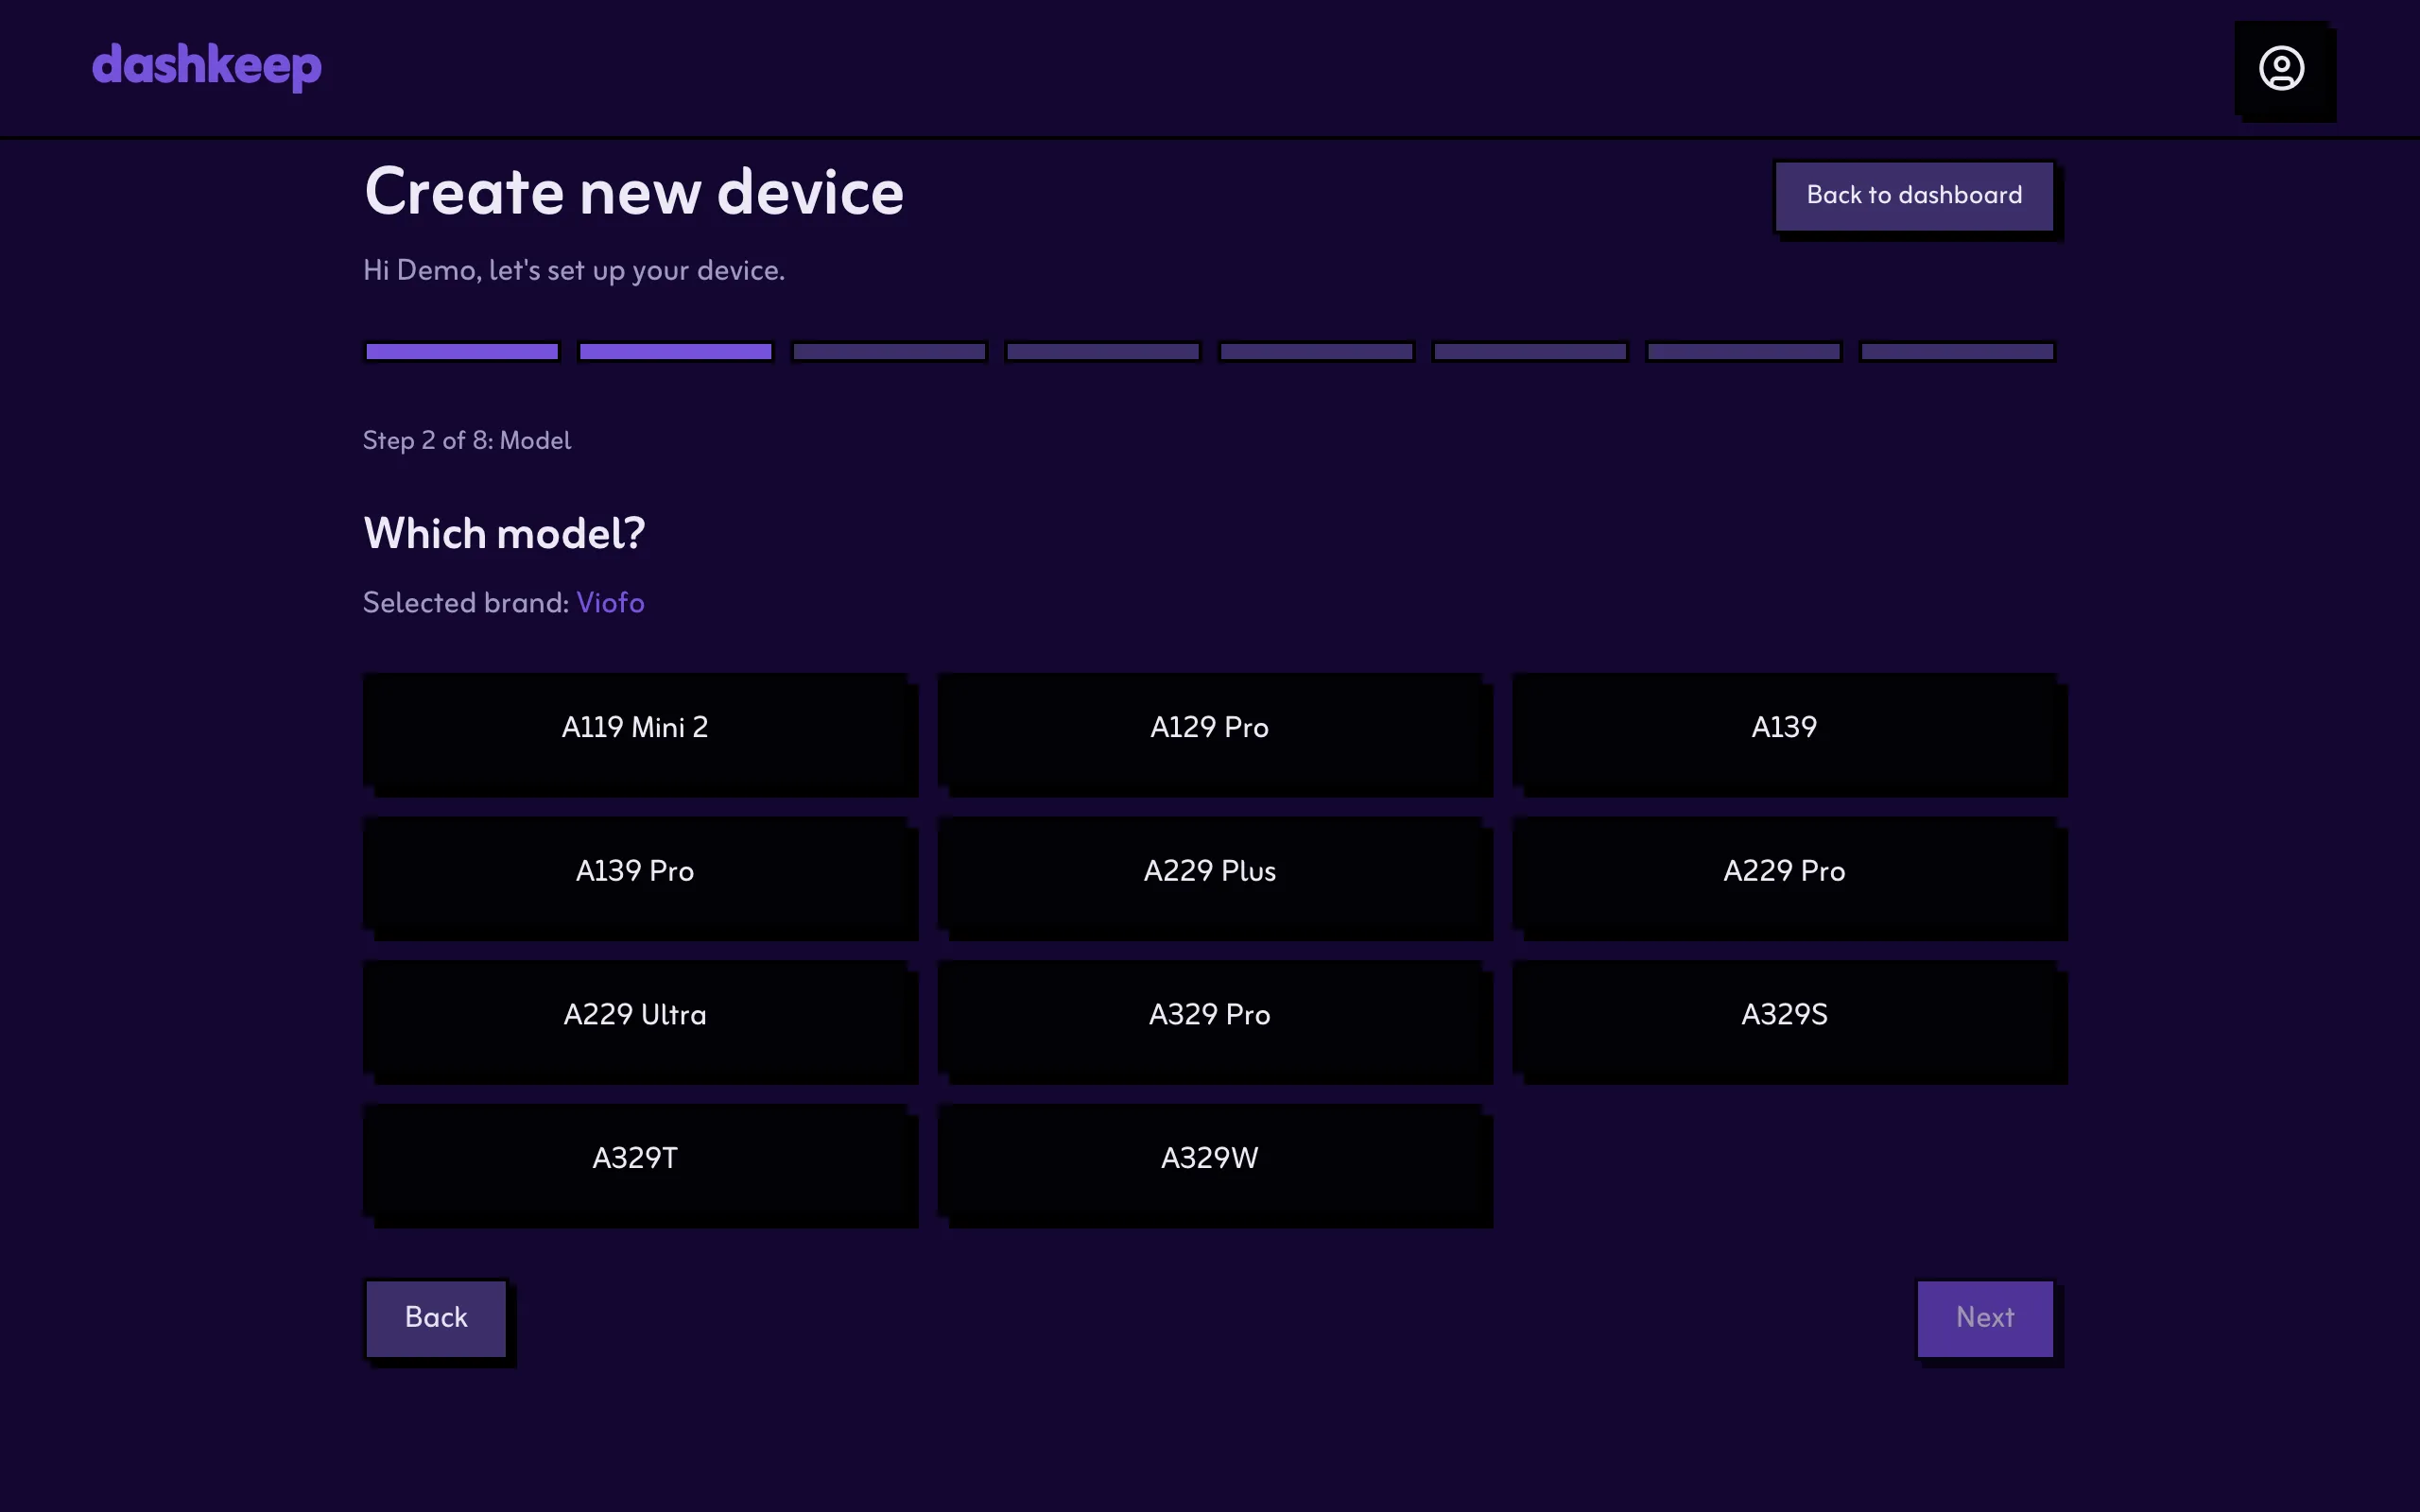Pick the A139 model card
Viewport: 2420px width, 1512px height.
point(1784,729)
